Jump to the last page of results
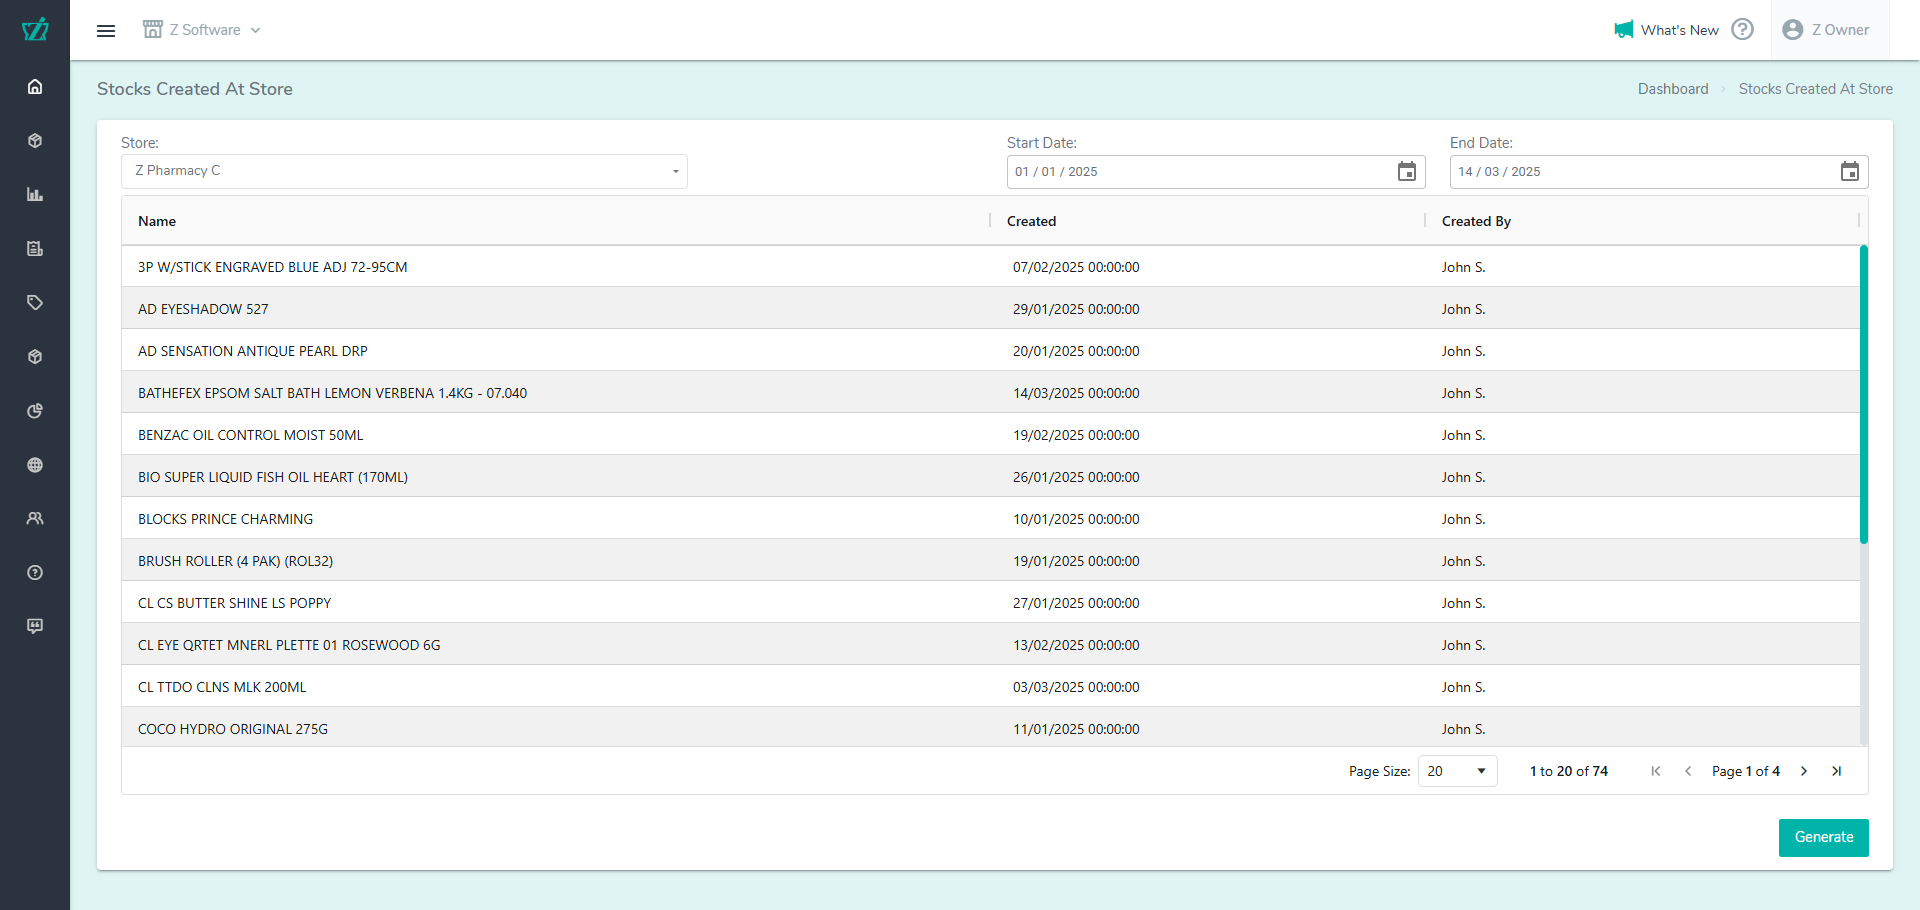The width and height of the screenshot is (1920, 910). tap(1836, 771)
